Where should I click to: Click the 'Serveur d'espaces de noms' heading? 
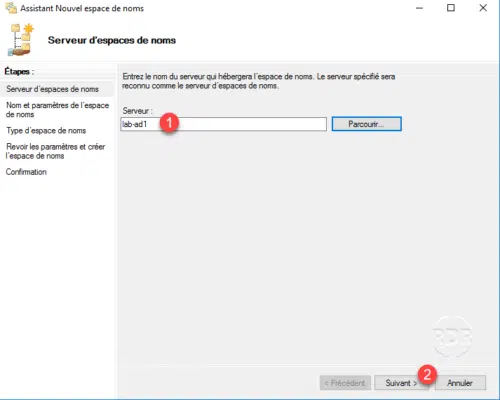[x=112, y=40]
